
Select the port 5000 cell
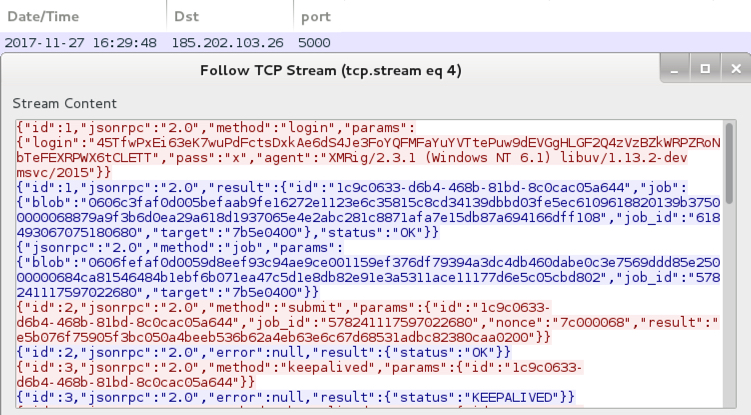point(314,43)
